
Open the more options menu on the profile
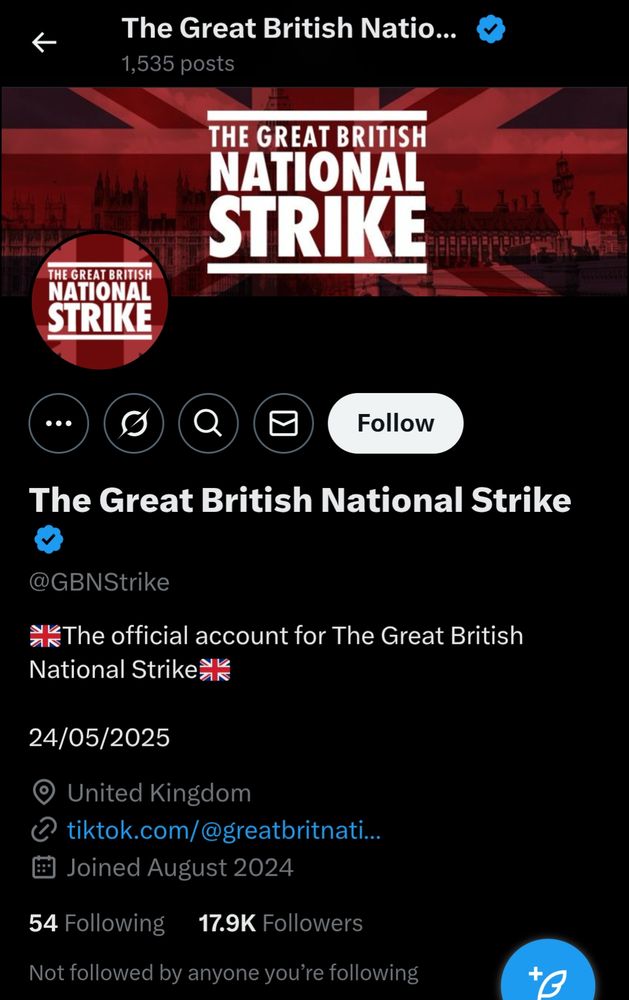[58, 423]
